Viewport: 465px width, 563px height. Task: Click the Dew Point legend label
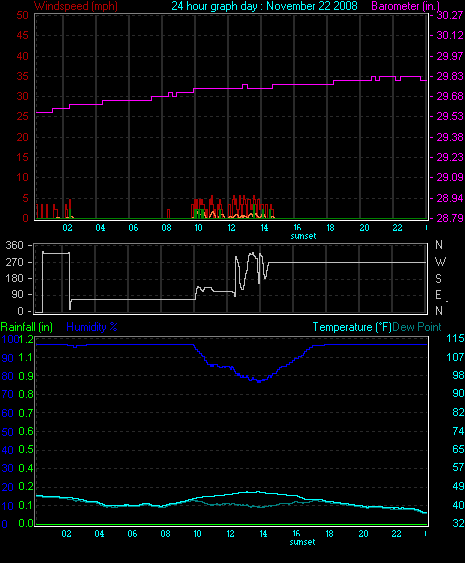(417, 327)
